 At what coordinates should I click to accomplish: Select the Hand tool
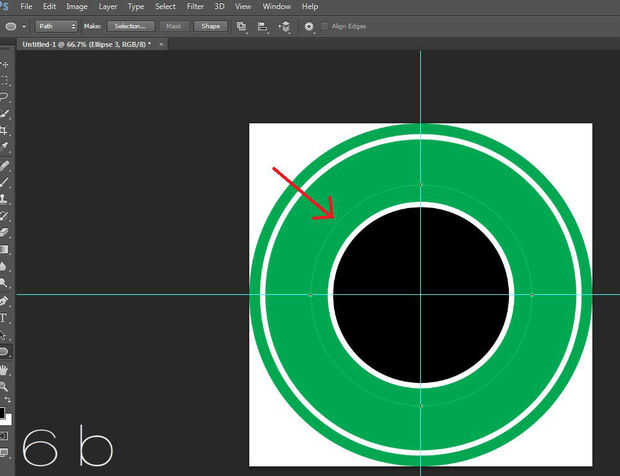coord(4,369)
